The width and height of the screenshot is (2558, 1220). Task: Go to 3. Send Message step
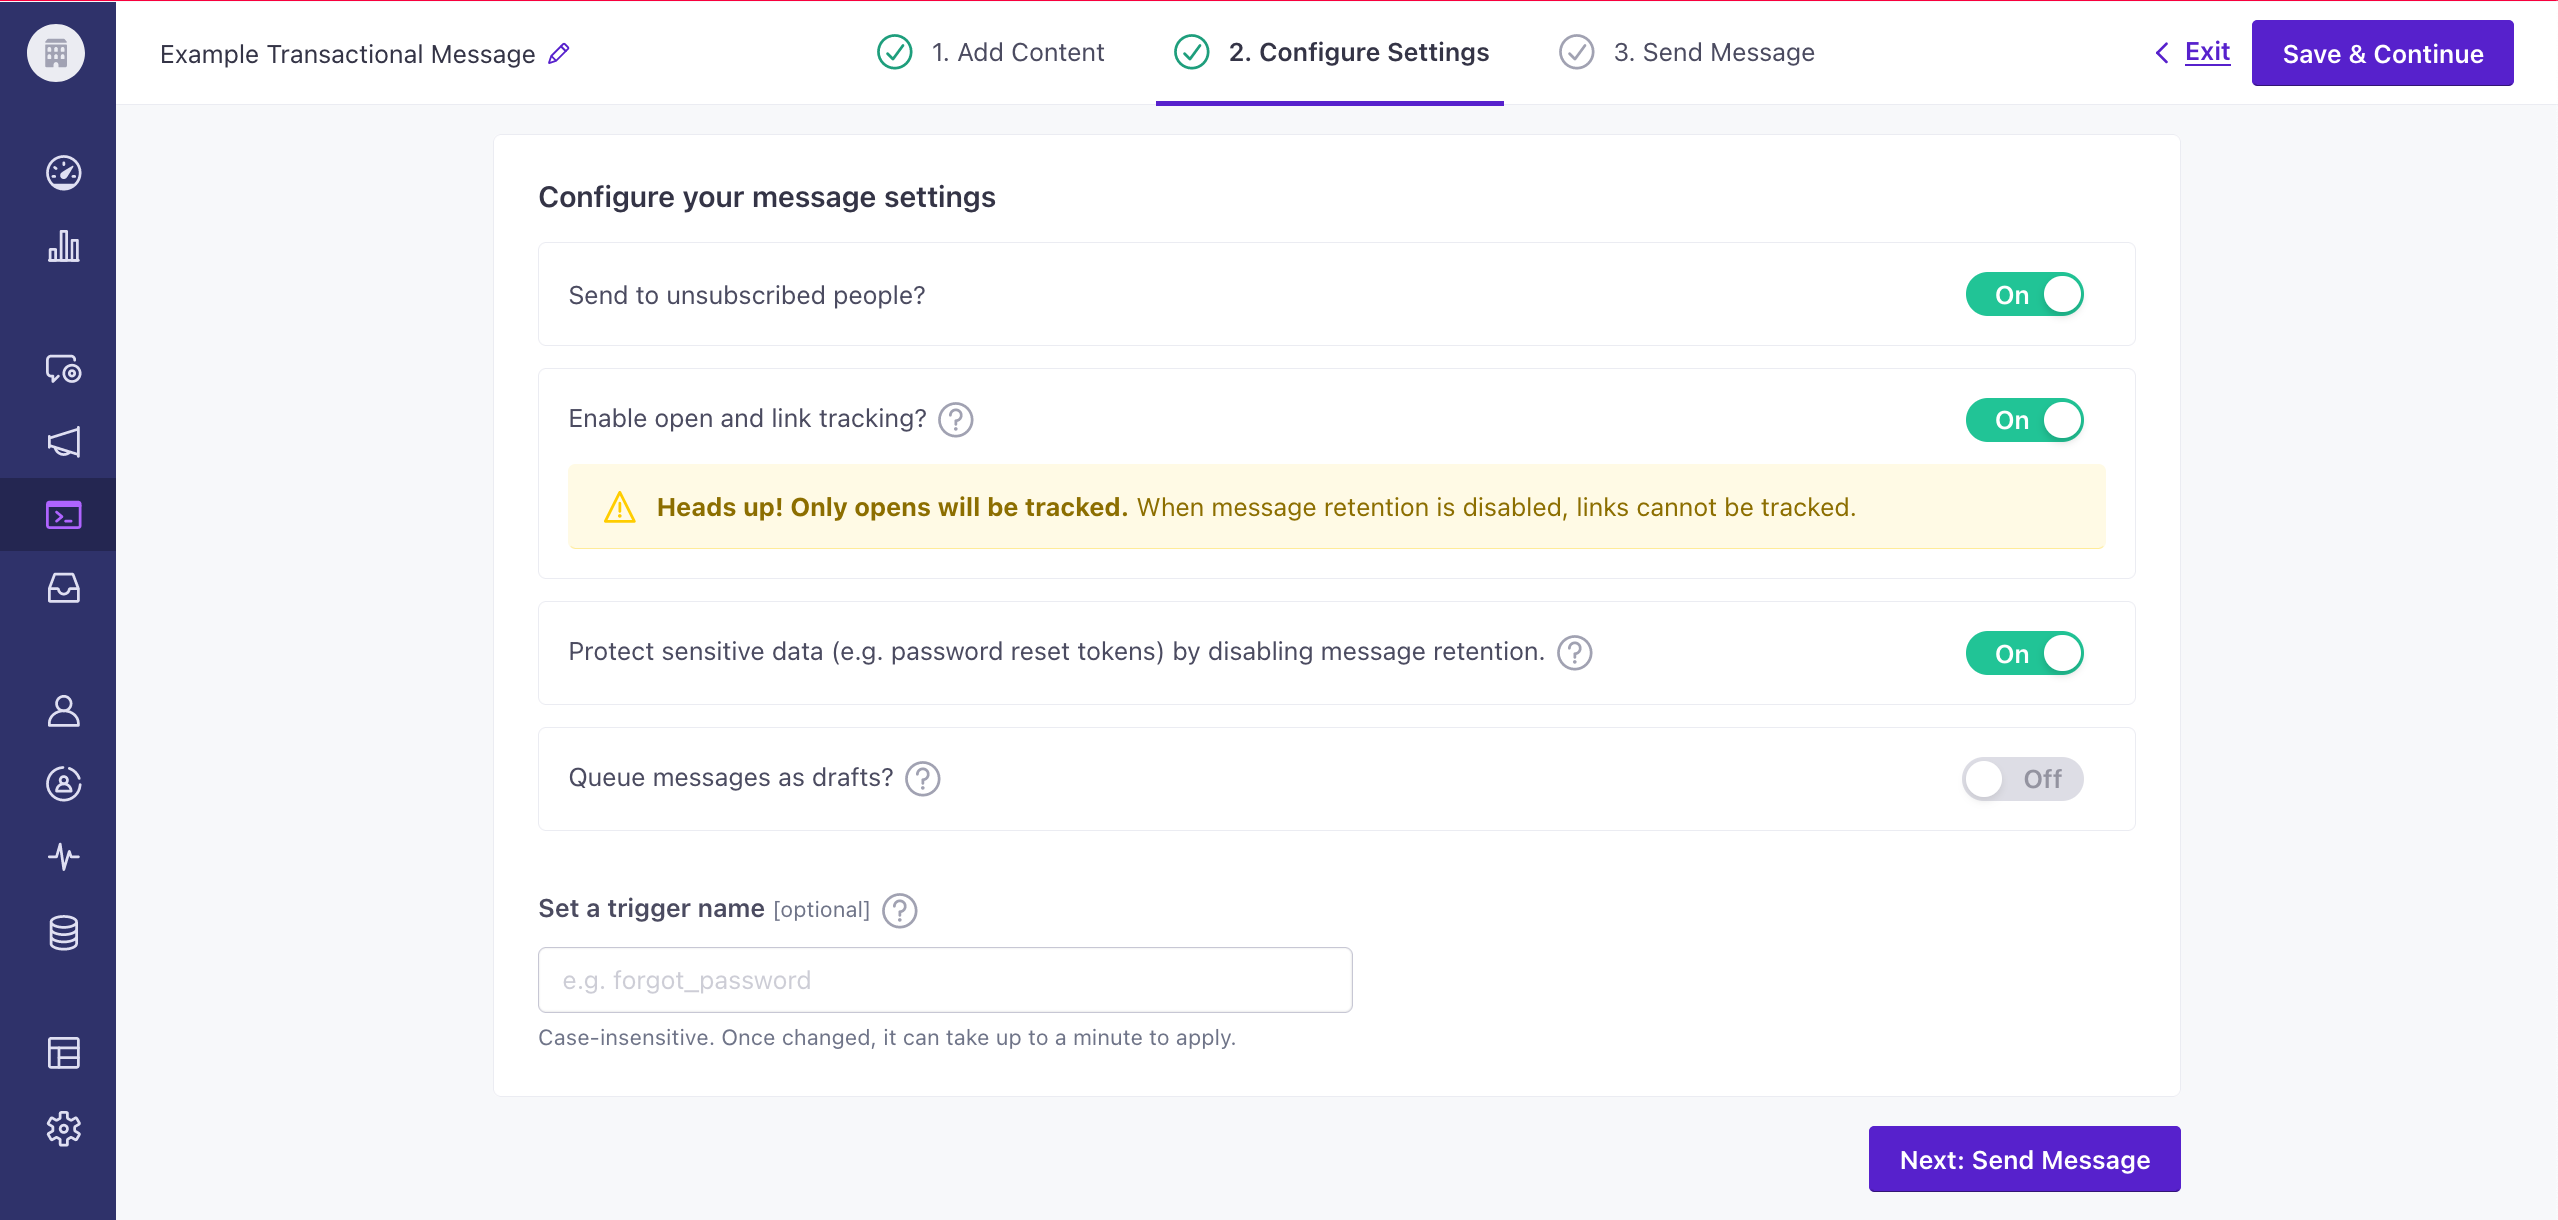pos(1714,52)
